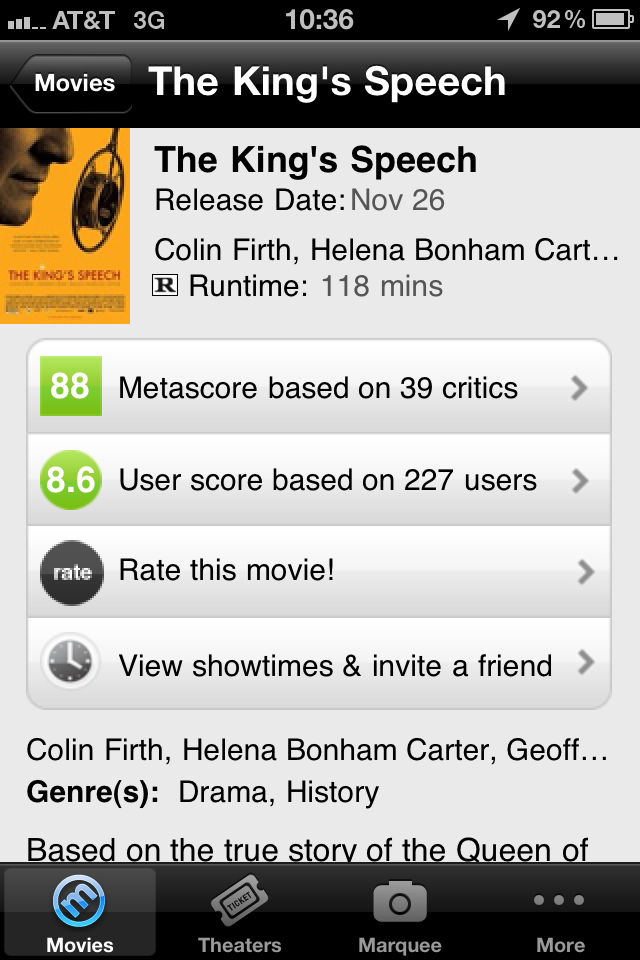Viewport: 640px width, 960px height.
Task: Tap the Metacritic logo icon in tab bar
Action: (79, 901)
